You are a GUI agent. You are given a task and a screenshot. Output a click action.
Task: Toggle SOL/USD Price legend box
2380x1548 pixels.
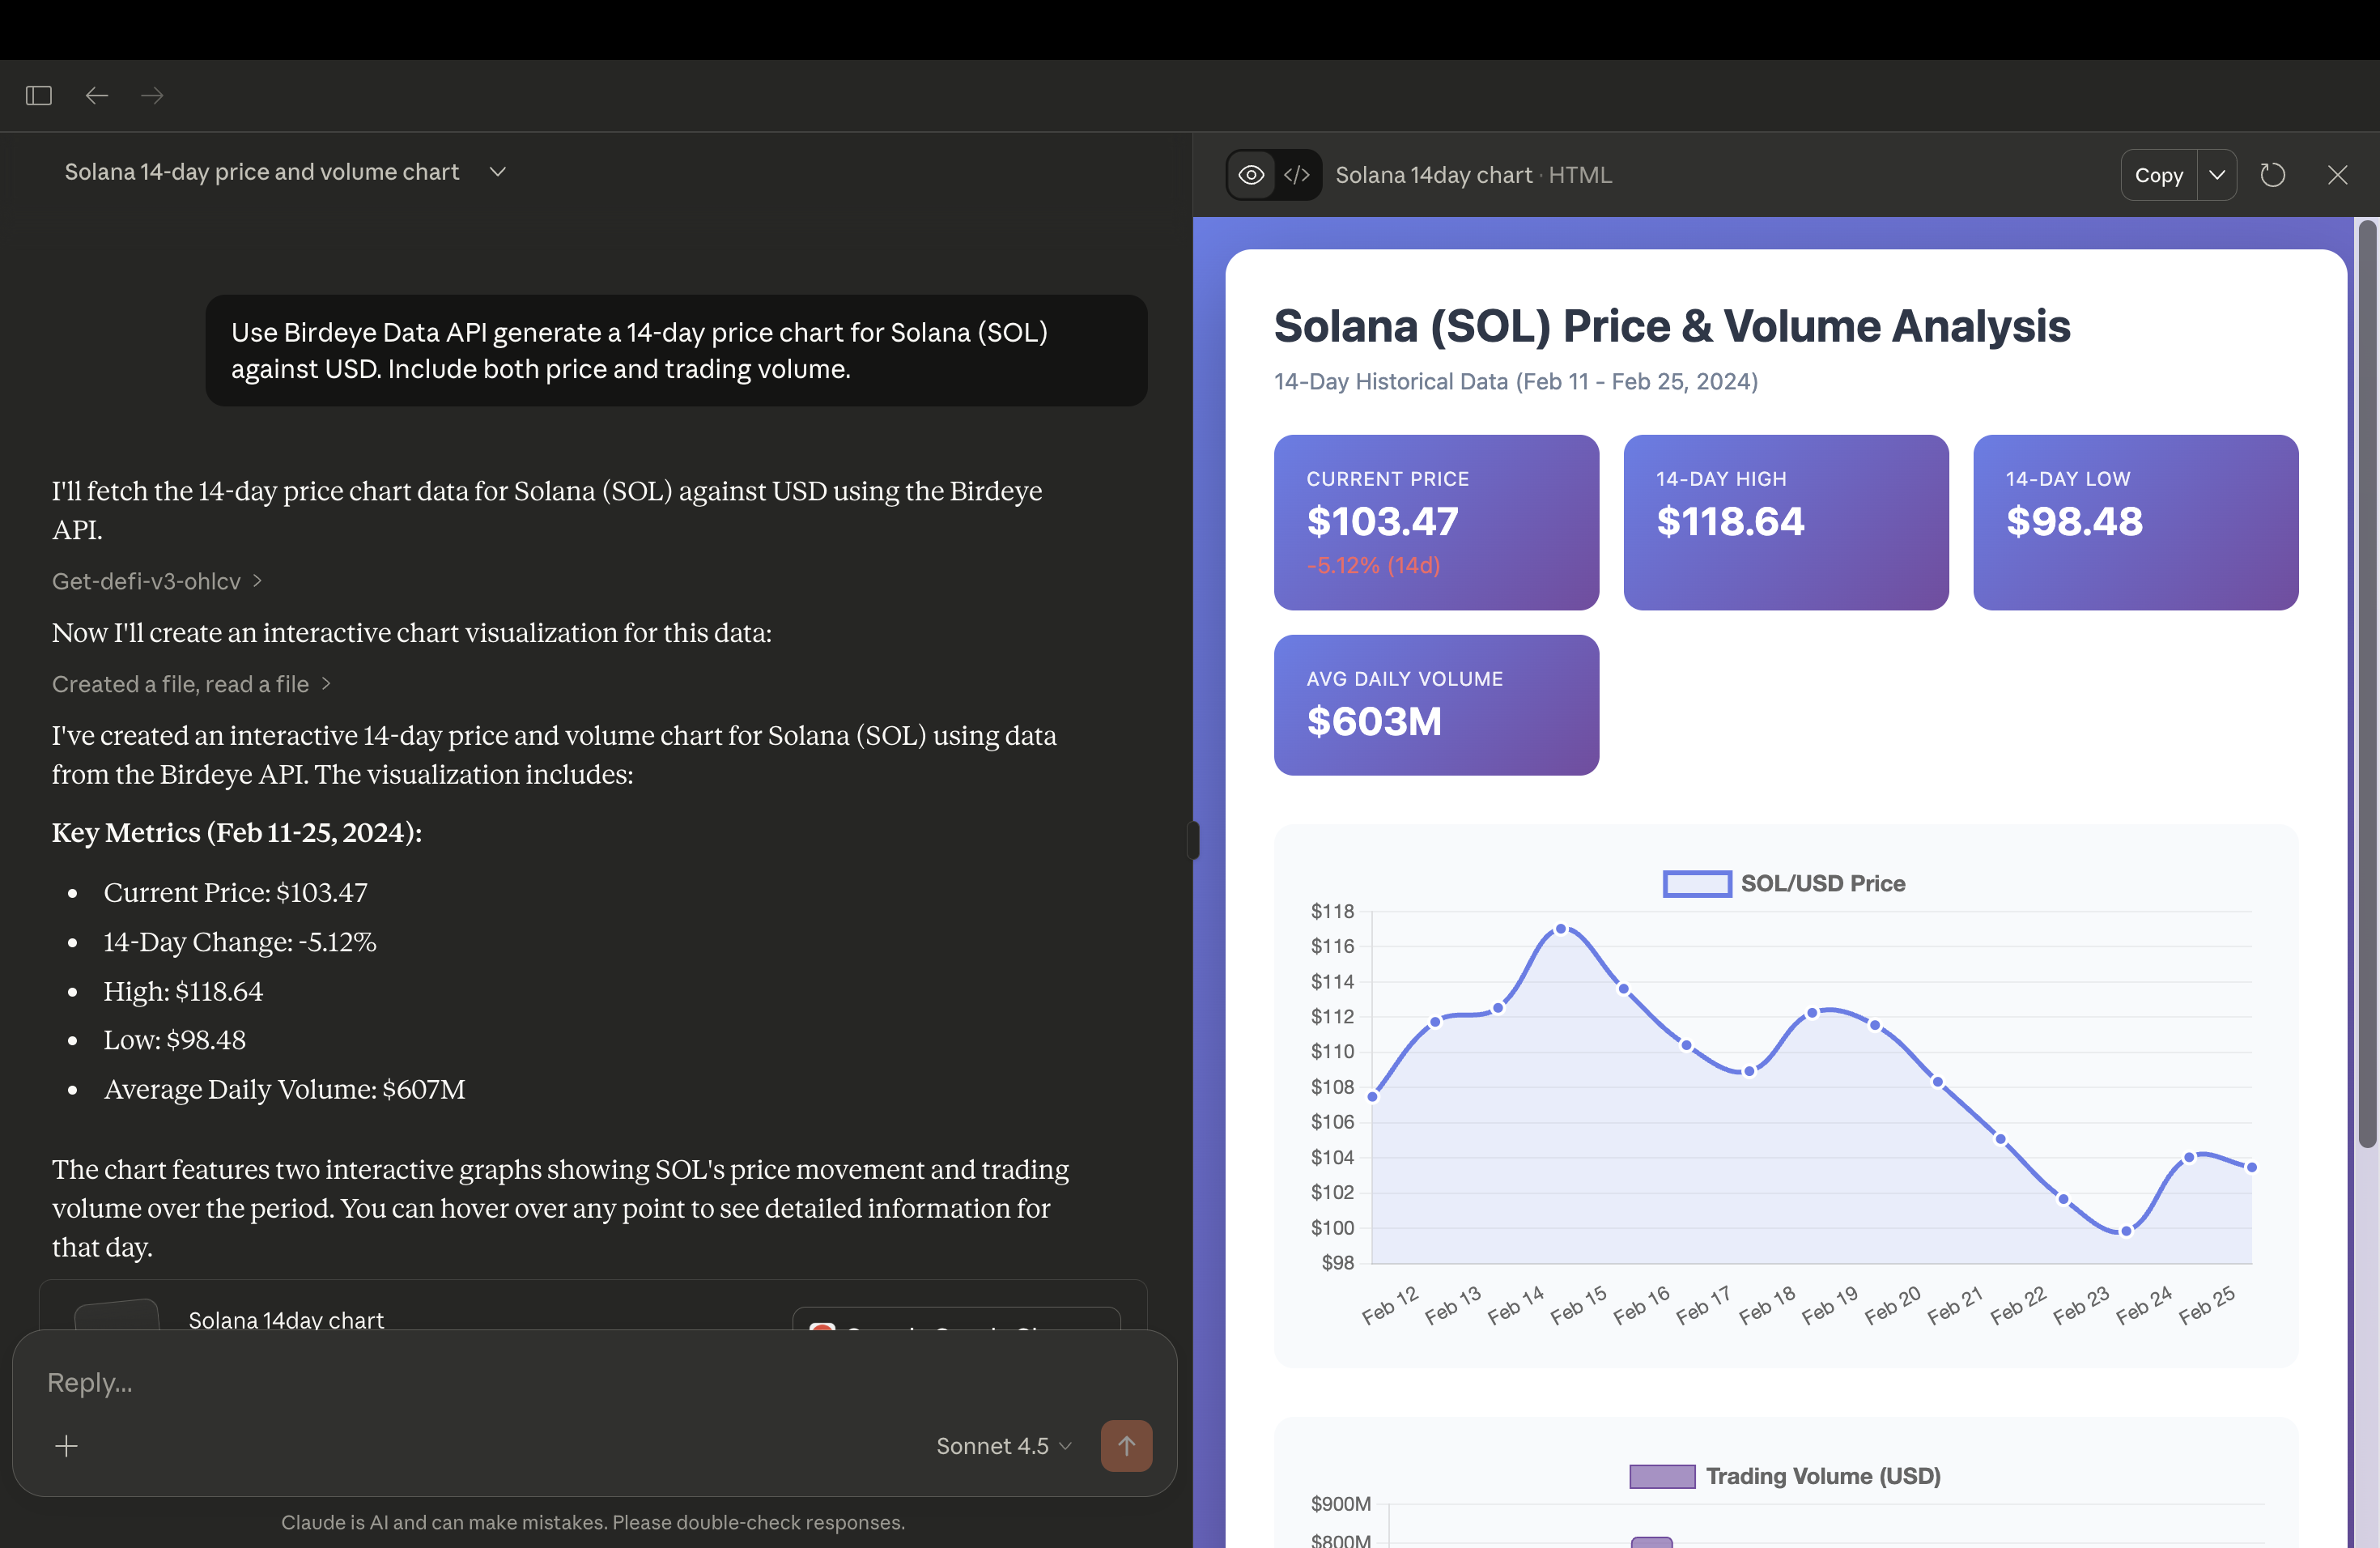[1696, 884]
